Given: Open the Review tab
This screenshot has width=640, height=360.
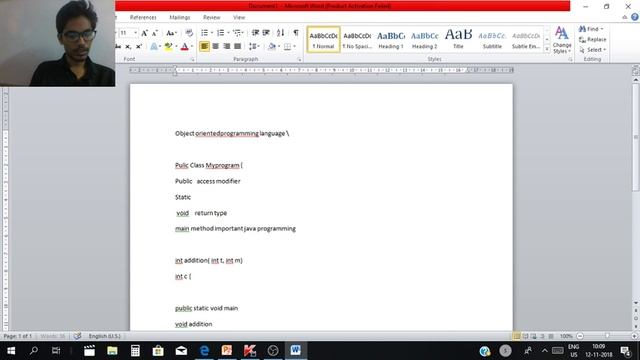Looking at the screenshot, I should 211,18.
